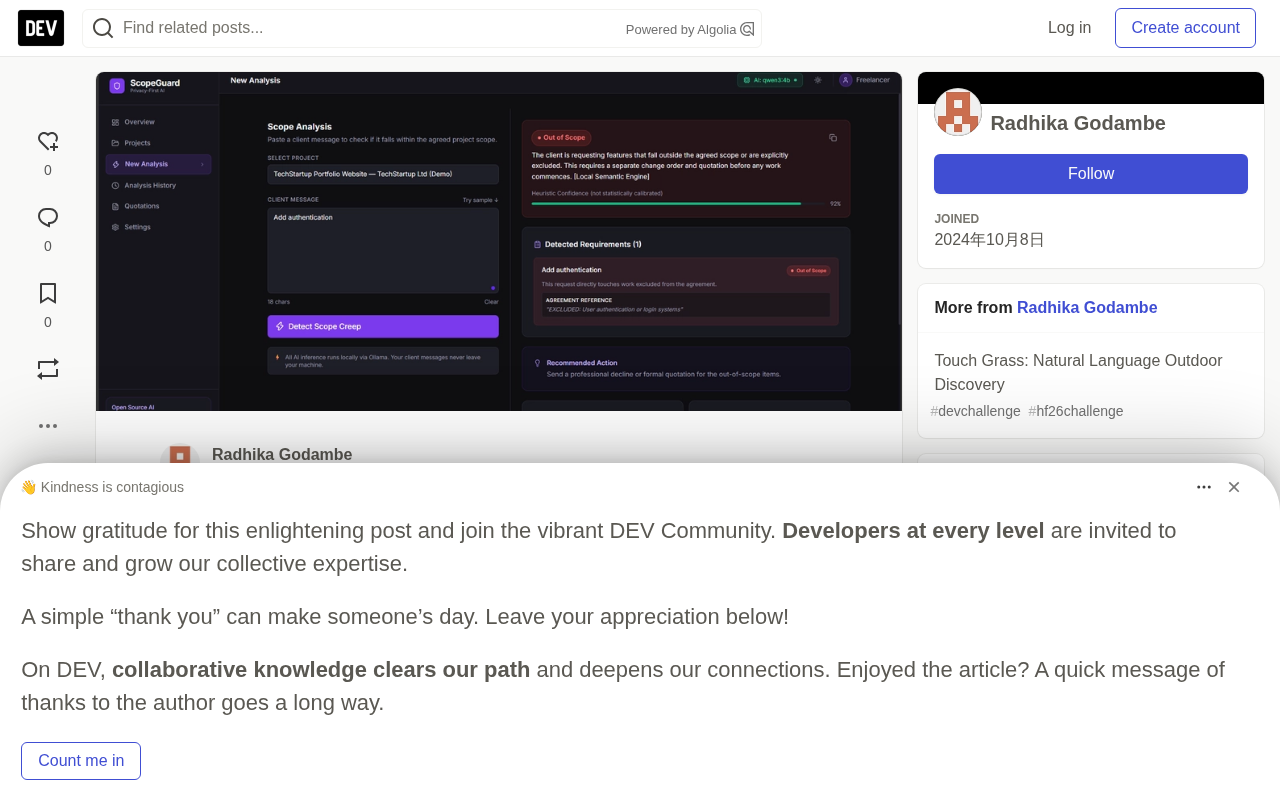
Task: Bookmark the post with save icon
Action: click(48, 293)
